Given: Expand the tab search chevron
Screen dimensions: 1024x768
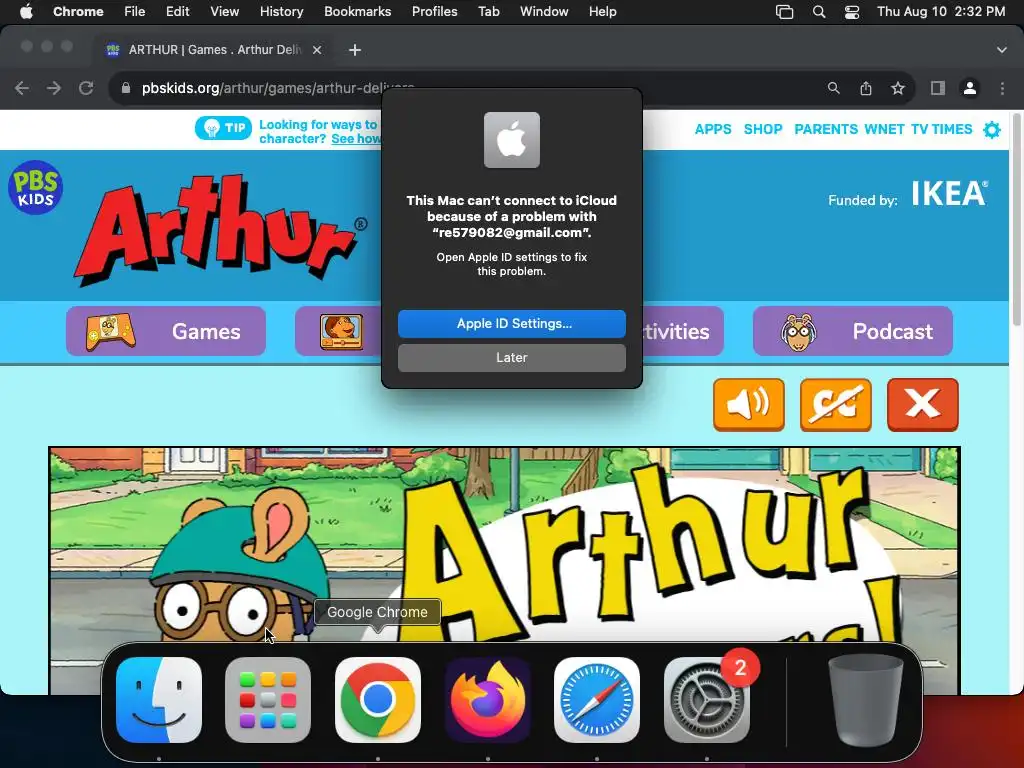Looking at the screenshot, I should tap(1001, 50).
